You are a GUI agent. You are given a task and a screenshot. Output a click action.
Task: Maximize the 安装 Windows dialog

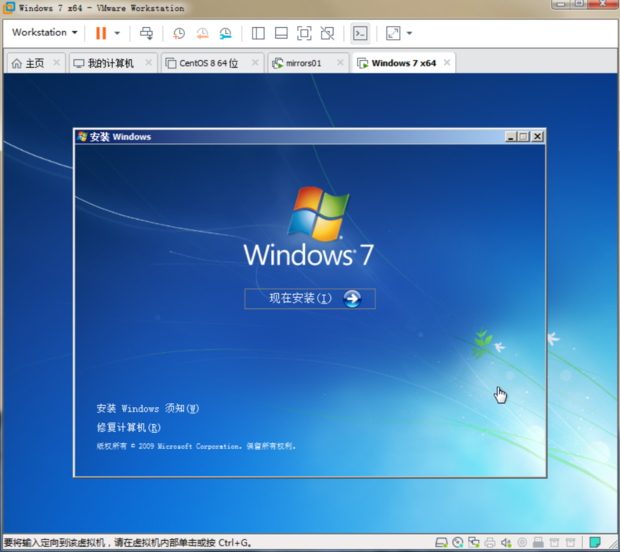pos(524,137)
